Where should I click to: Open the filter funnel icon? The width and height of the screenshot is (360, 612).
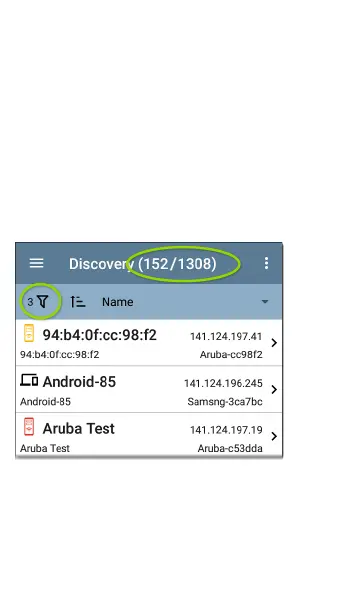point(43,302)
